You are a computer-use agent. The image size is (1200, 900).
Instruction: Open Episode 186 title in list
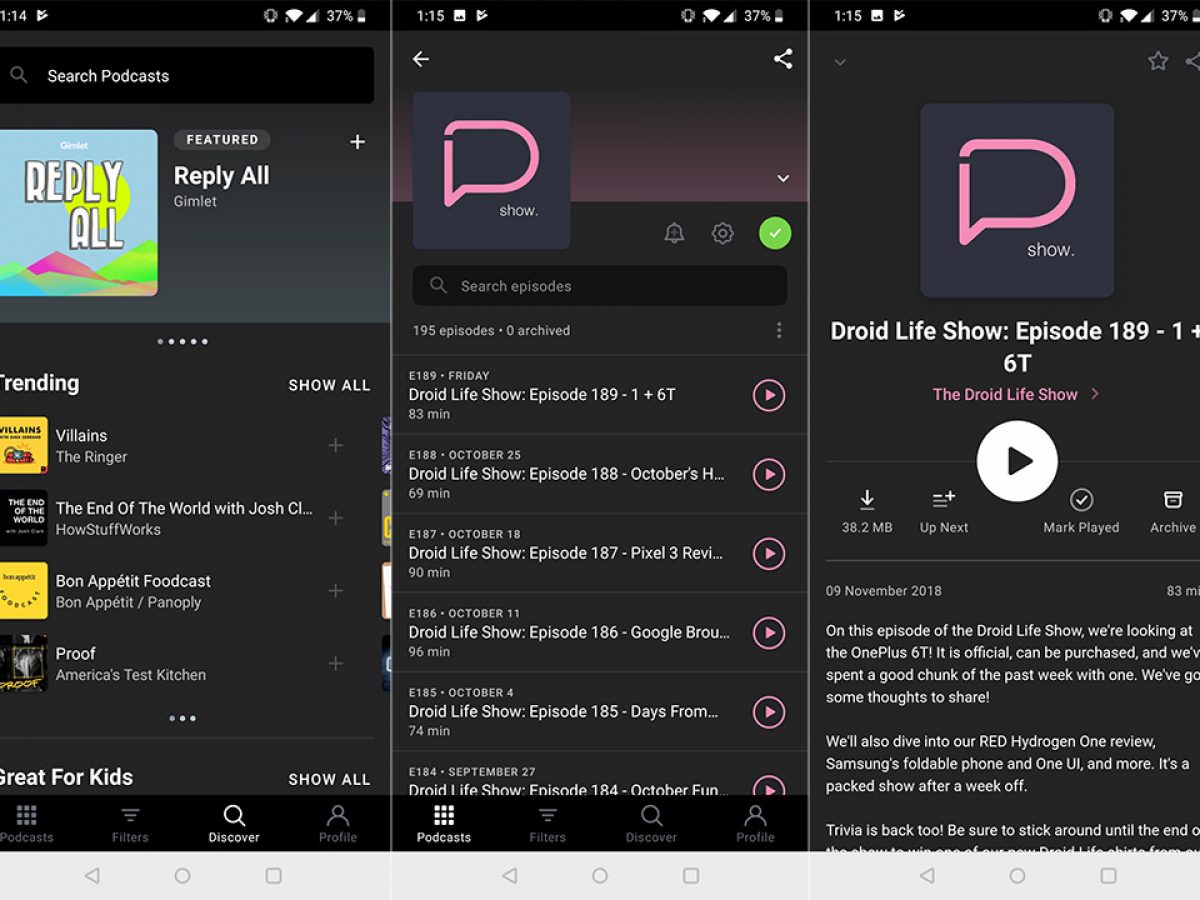pyautogui.click(x=569, y=632)
